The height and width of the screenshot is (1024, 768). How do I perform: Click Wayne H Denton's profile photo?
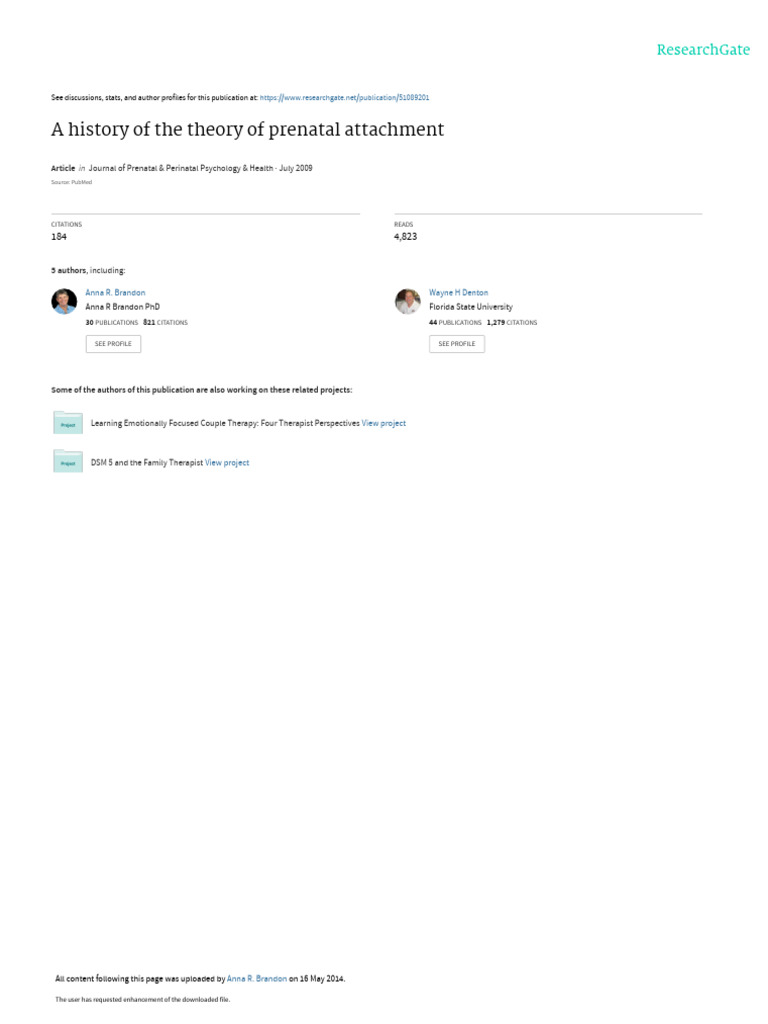pos(408,301)
